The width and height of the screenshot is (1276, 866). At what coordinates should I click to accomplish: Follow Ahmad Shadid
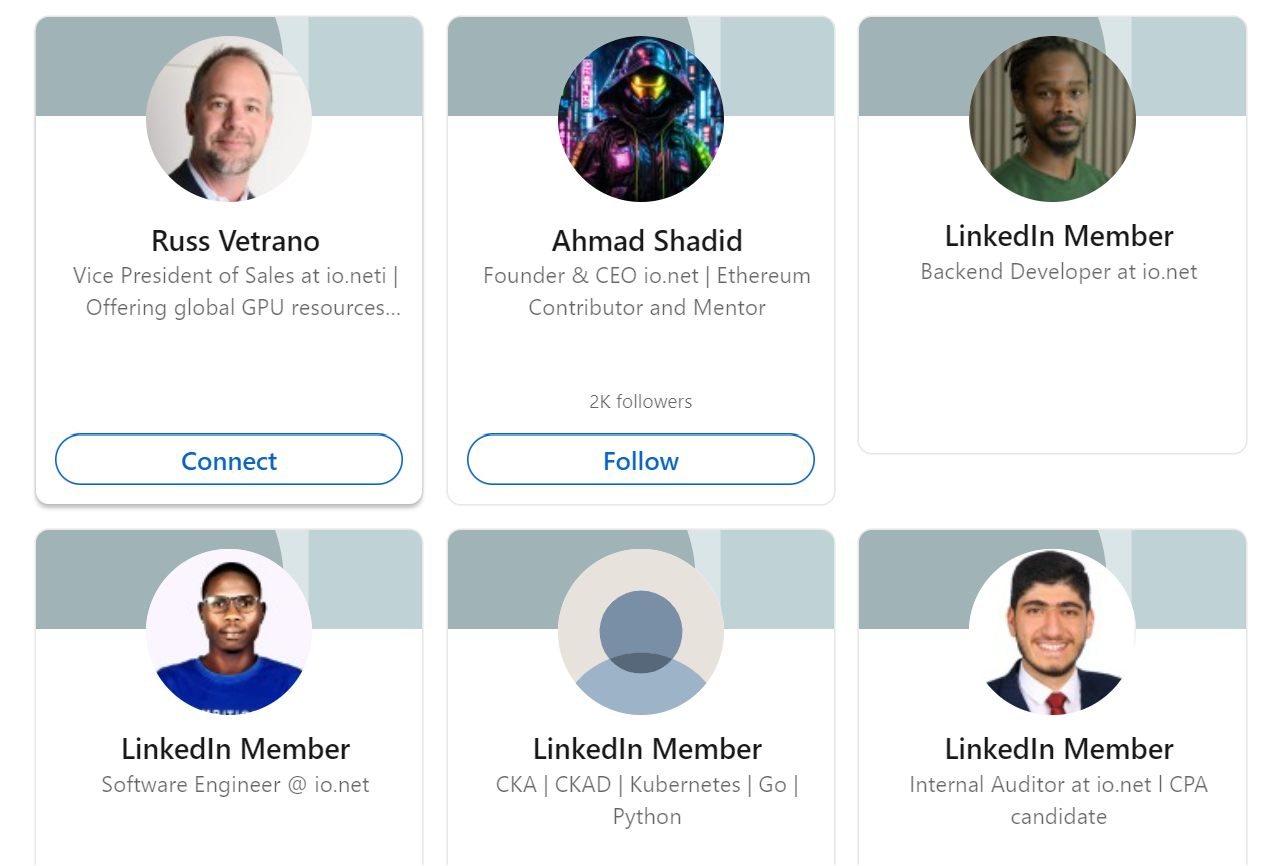tap(640, 460)
